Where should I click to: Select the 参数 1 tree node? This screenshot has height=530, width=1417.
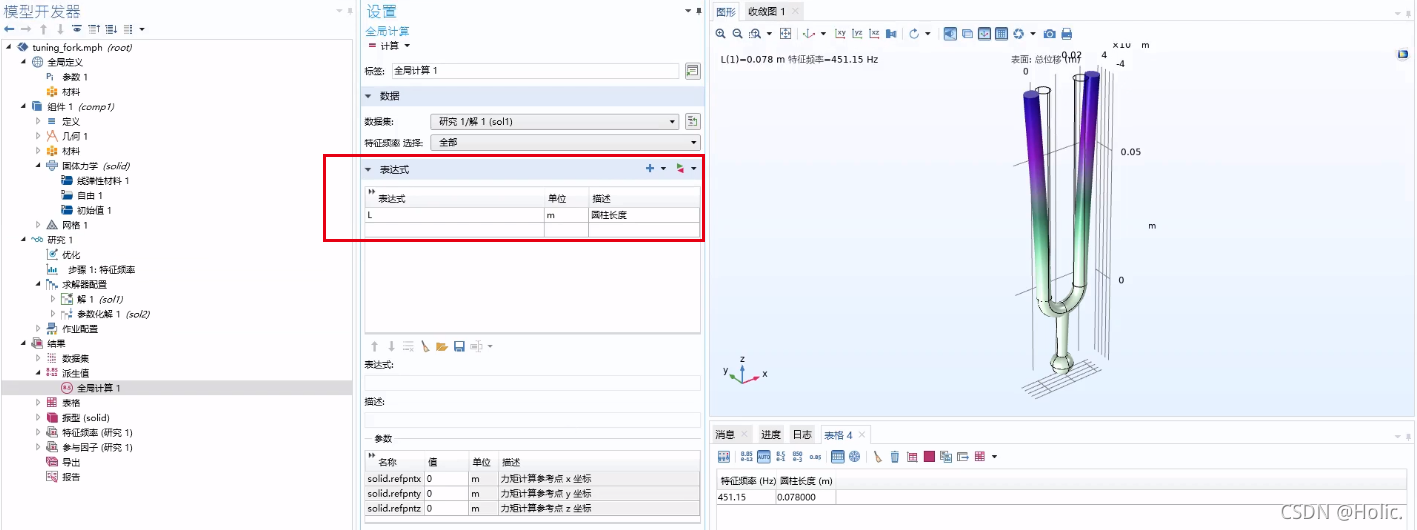point(75,77)
